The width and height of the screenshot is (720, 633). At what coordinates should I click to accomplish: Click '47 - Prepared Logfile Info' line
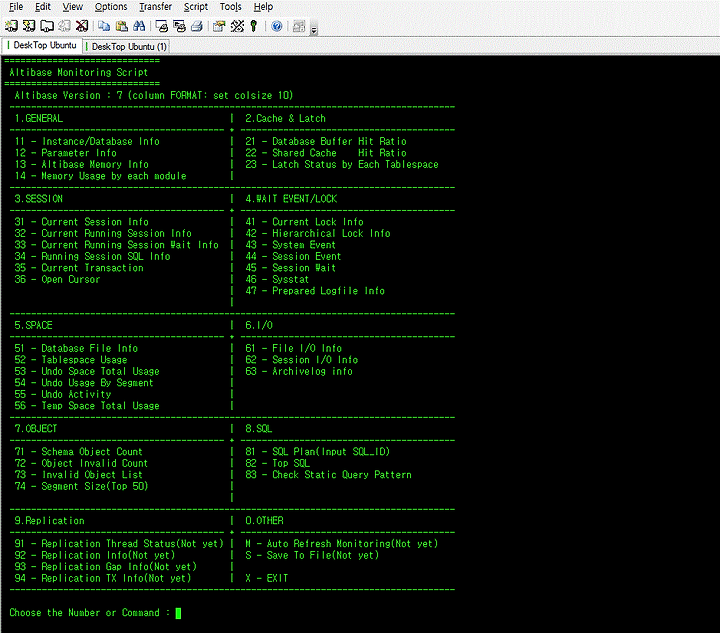click(x=315, y=291)
